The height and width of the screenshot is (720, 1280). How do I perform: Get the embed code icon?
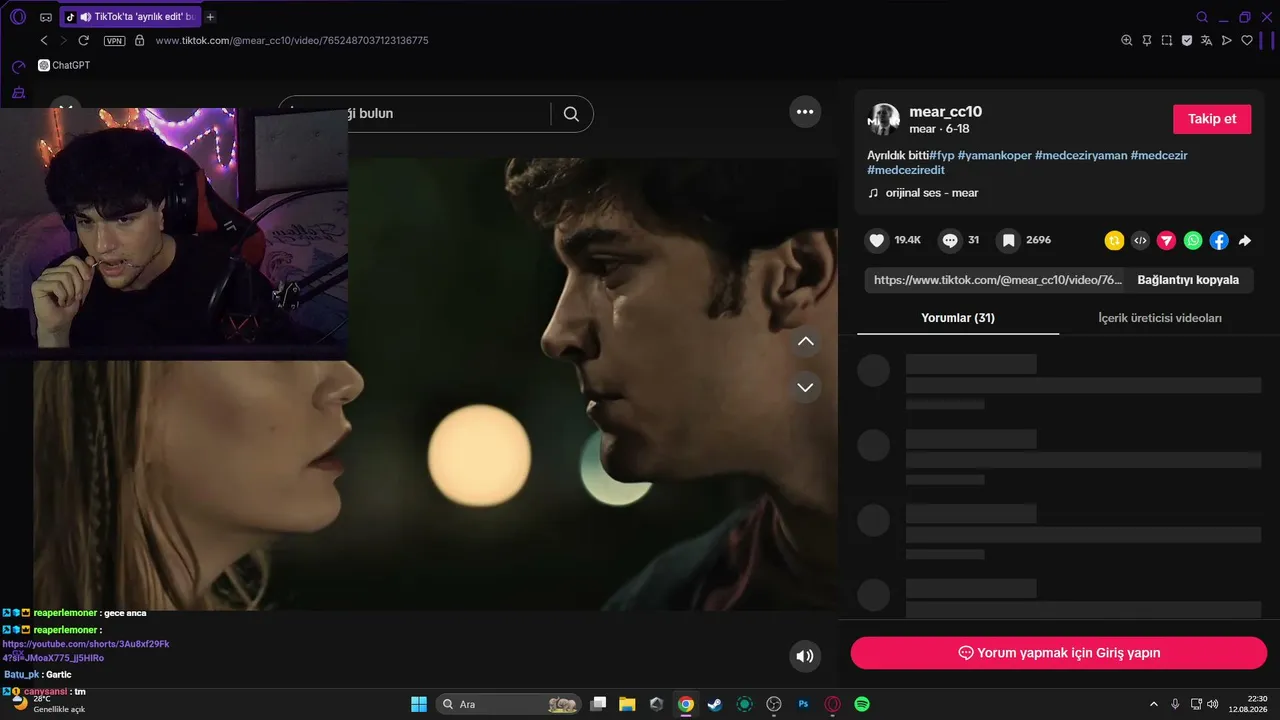pos(1140,241)
